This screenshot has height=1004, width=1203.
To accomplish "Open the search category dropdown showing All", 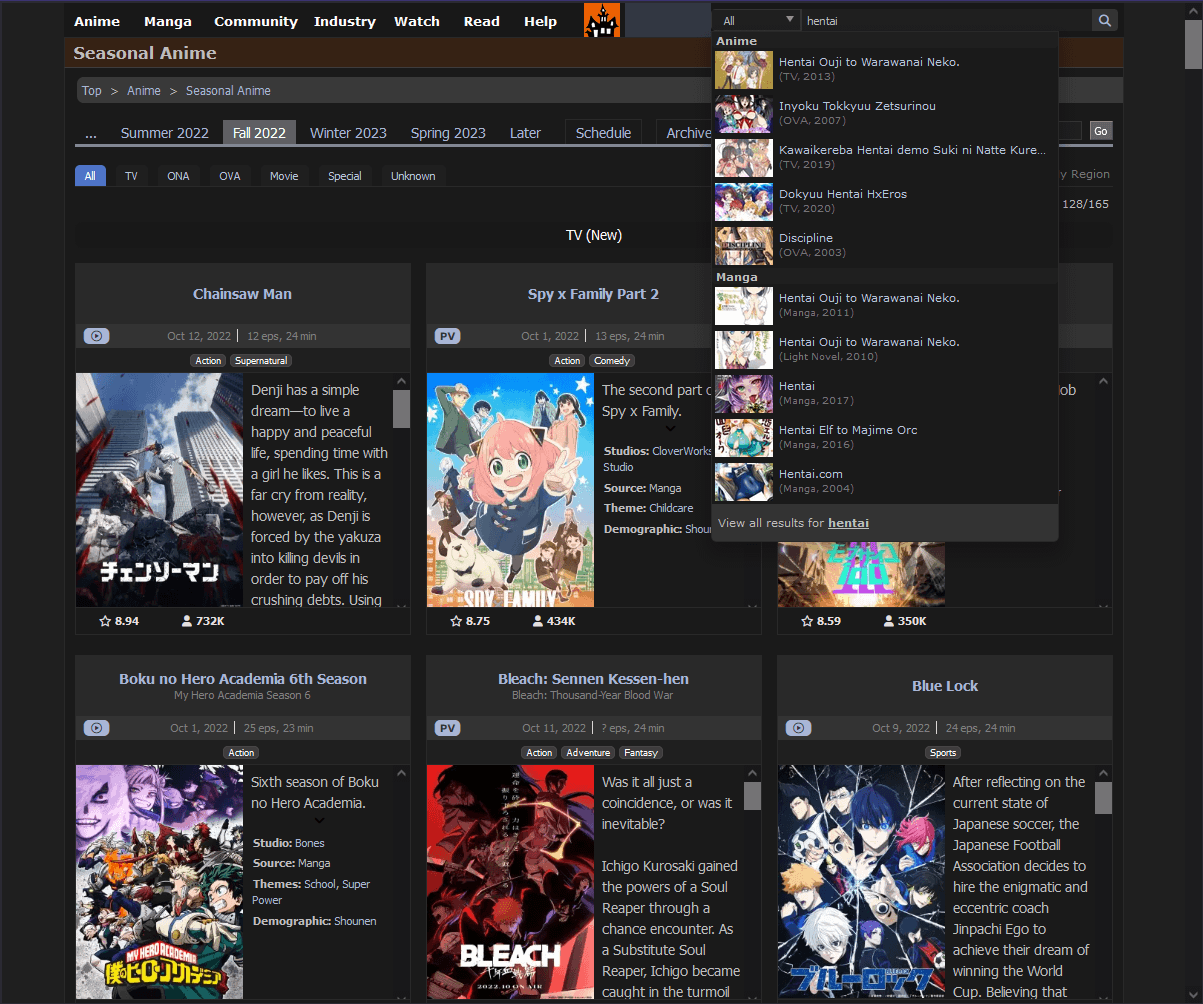I will coord(756,18).
